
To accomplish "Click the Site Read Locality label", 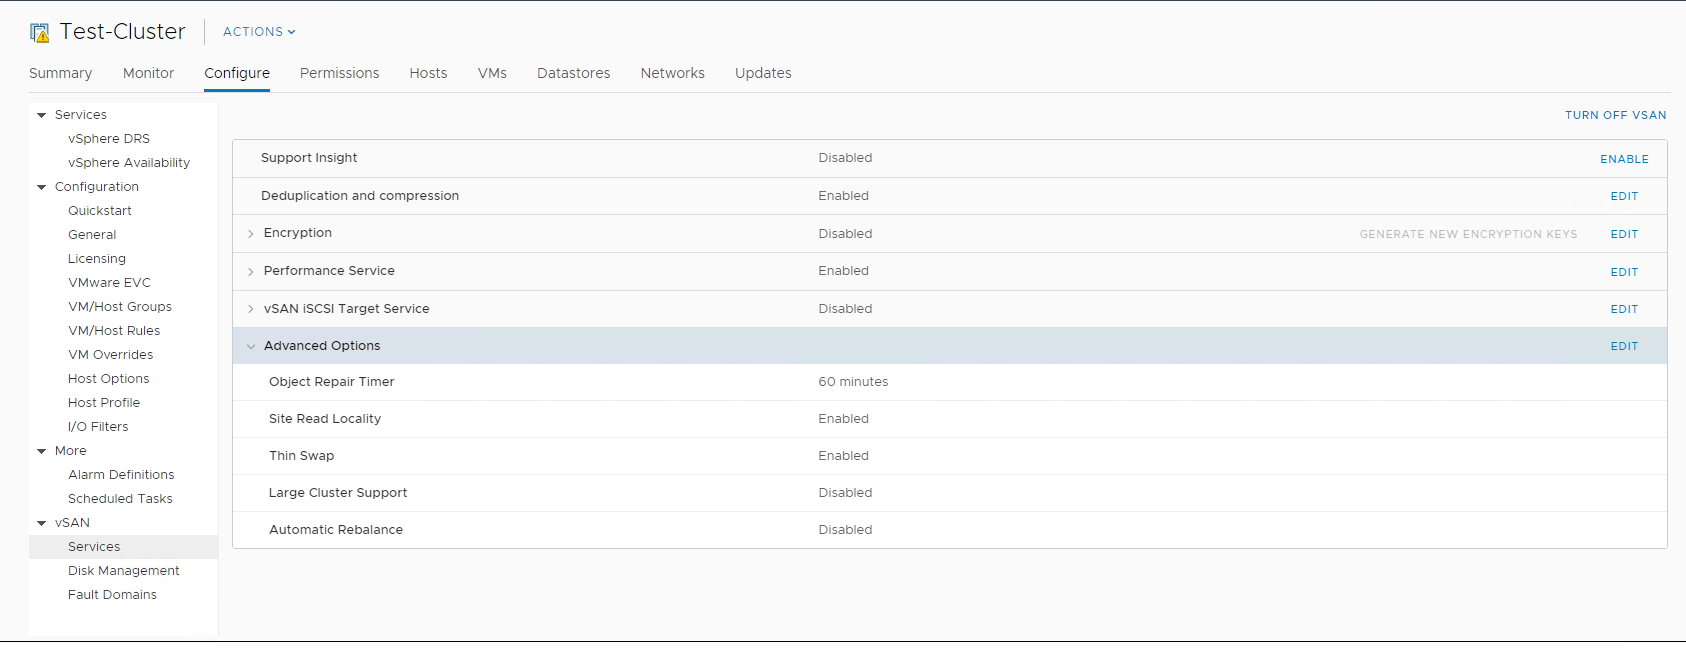I will point(325,419).
